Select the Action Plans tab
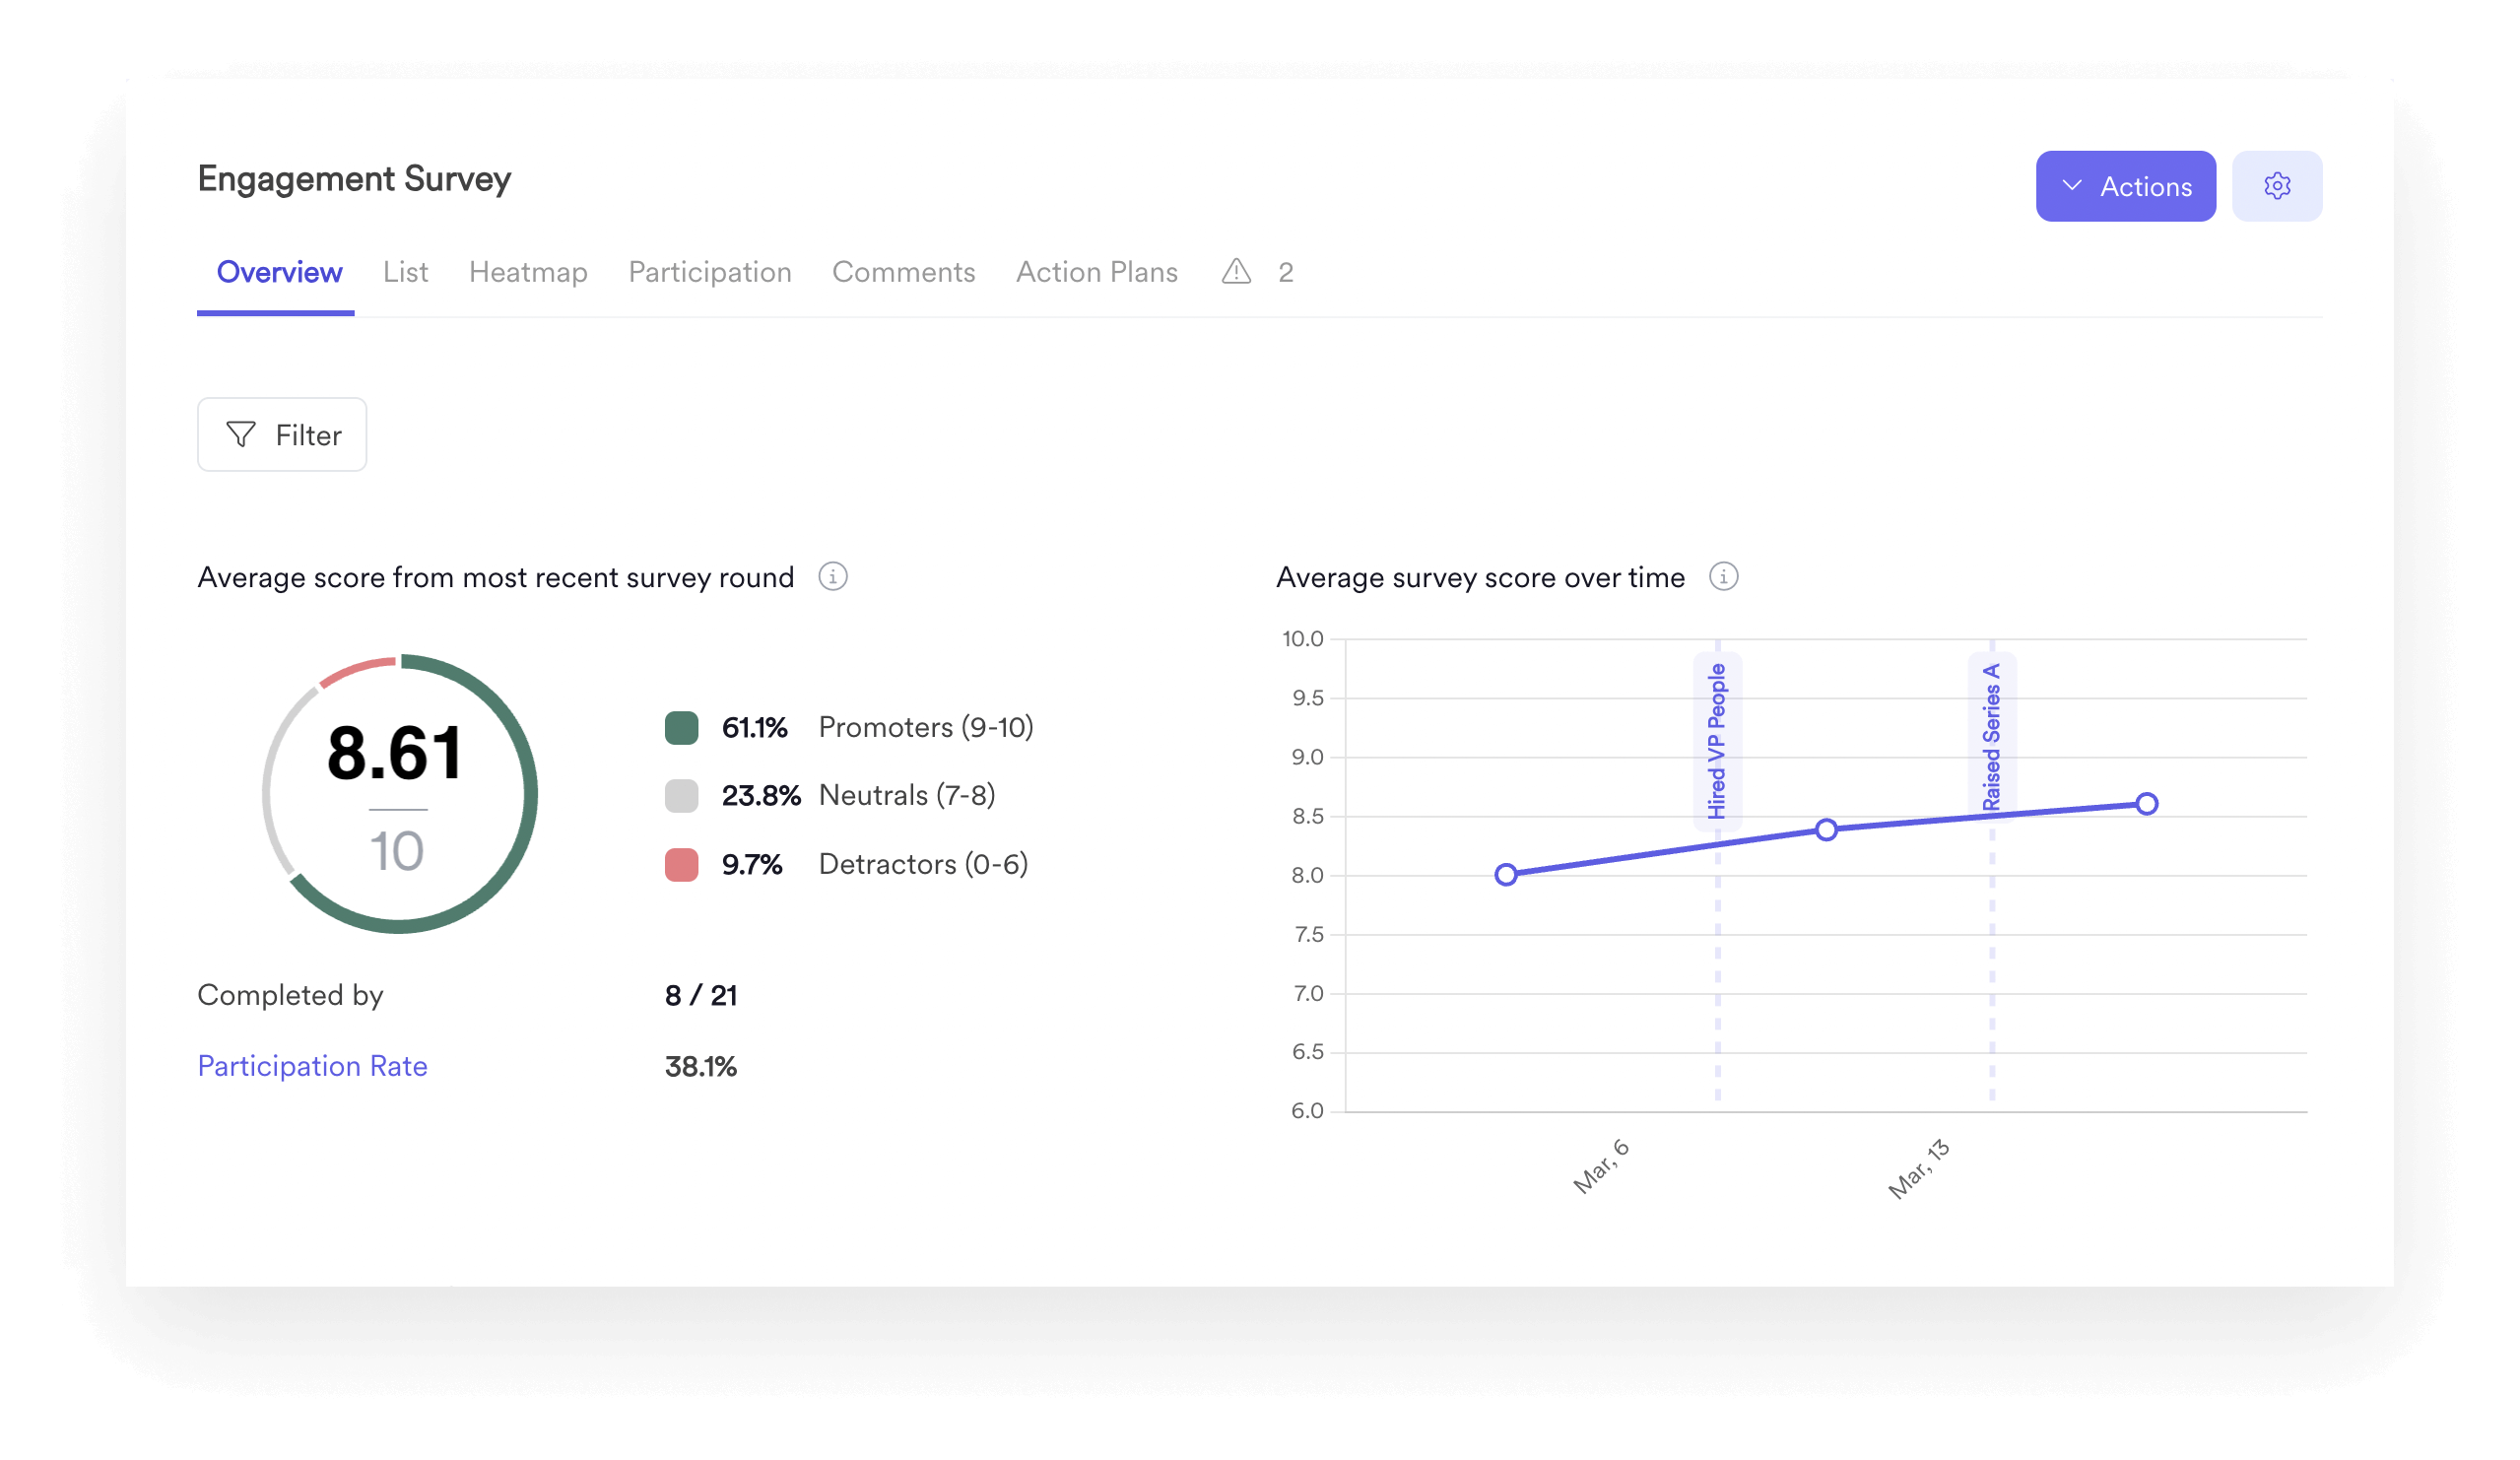This screenshot has width=2520, height=1460. click(x=1096, y=271)
